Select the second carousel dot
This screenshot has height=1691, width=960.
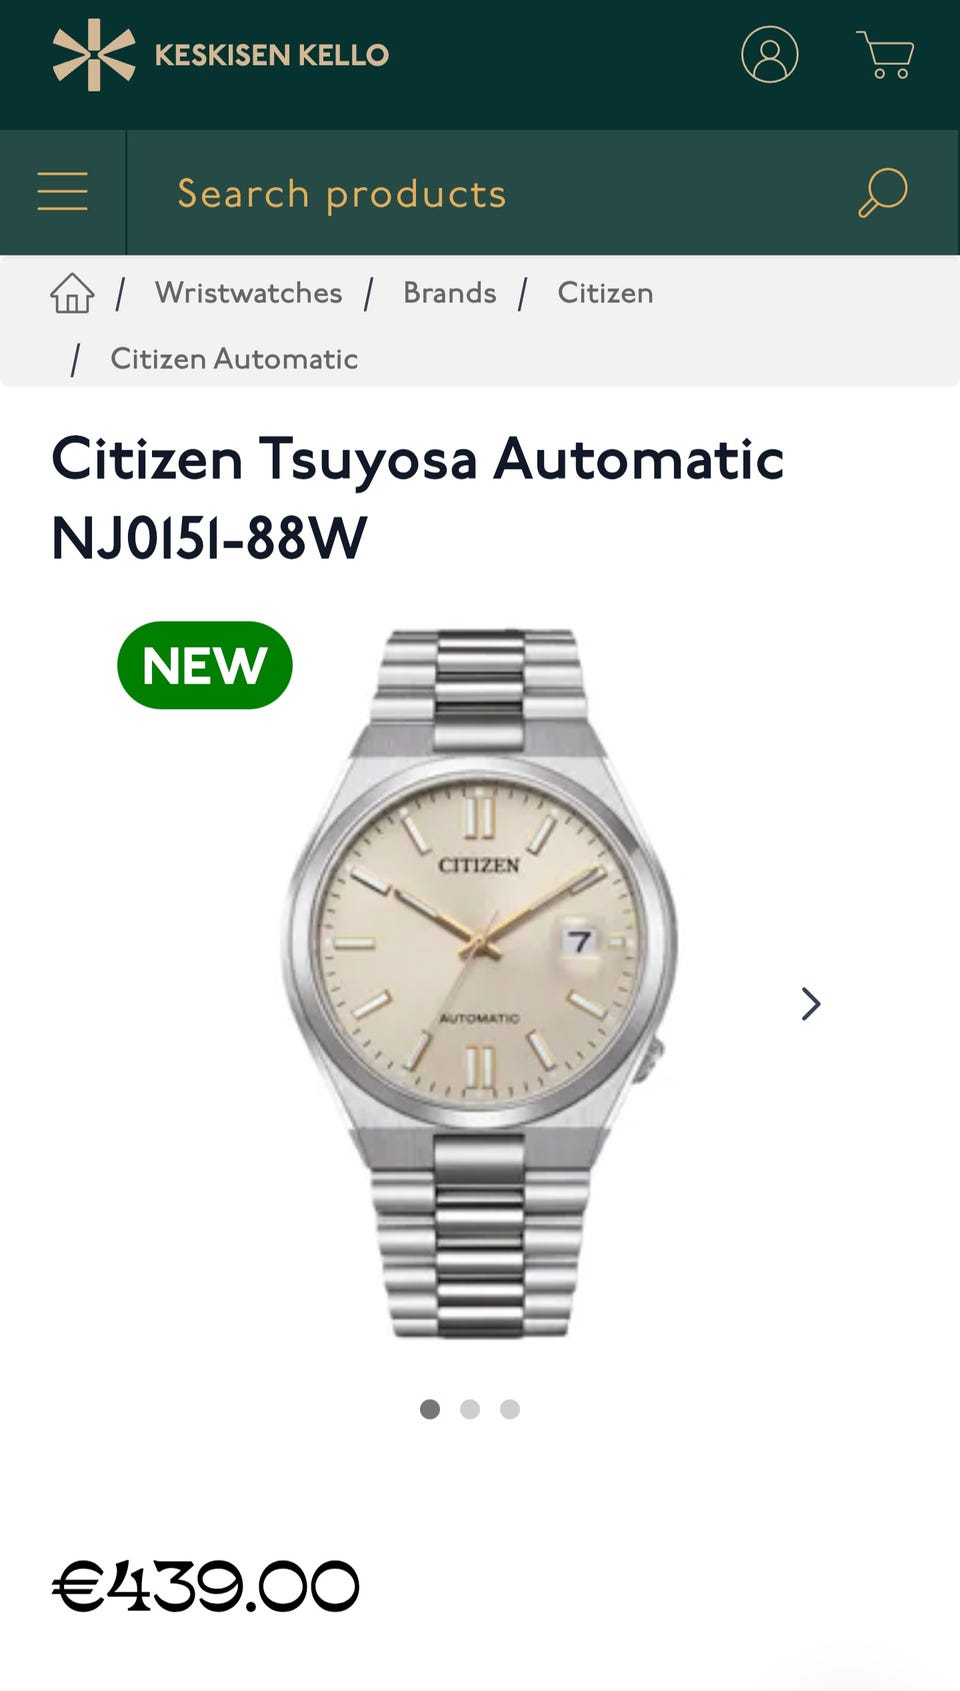pos(470,1409)
